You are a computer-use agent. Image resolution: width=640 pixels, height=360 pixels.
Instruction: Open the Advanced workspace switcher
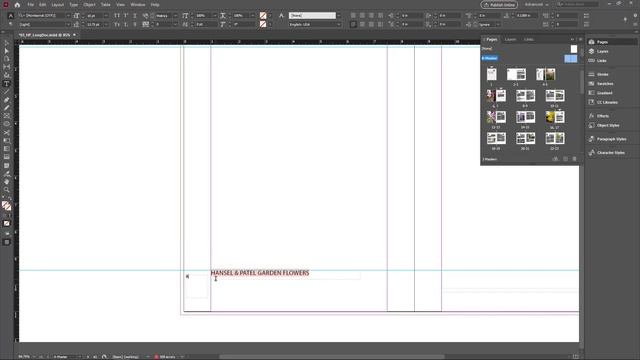pyautogui.click(x=537, y=4)
